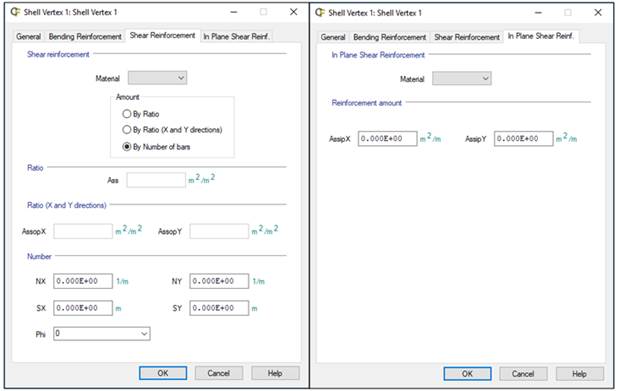Click the AssopX input field
This screenshot has width=619, height=391.
83,231
